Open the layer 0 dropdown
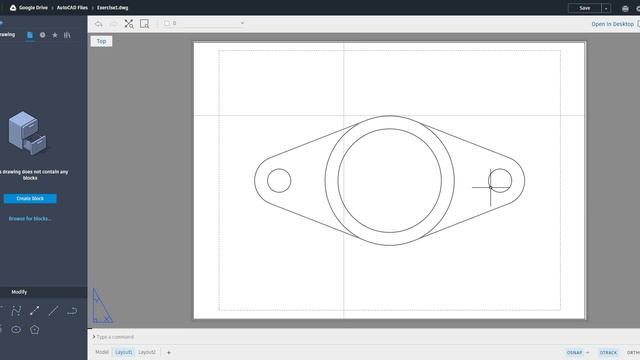The height and width of the screenshot is (360, 640). point(204,23)
